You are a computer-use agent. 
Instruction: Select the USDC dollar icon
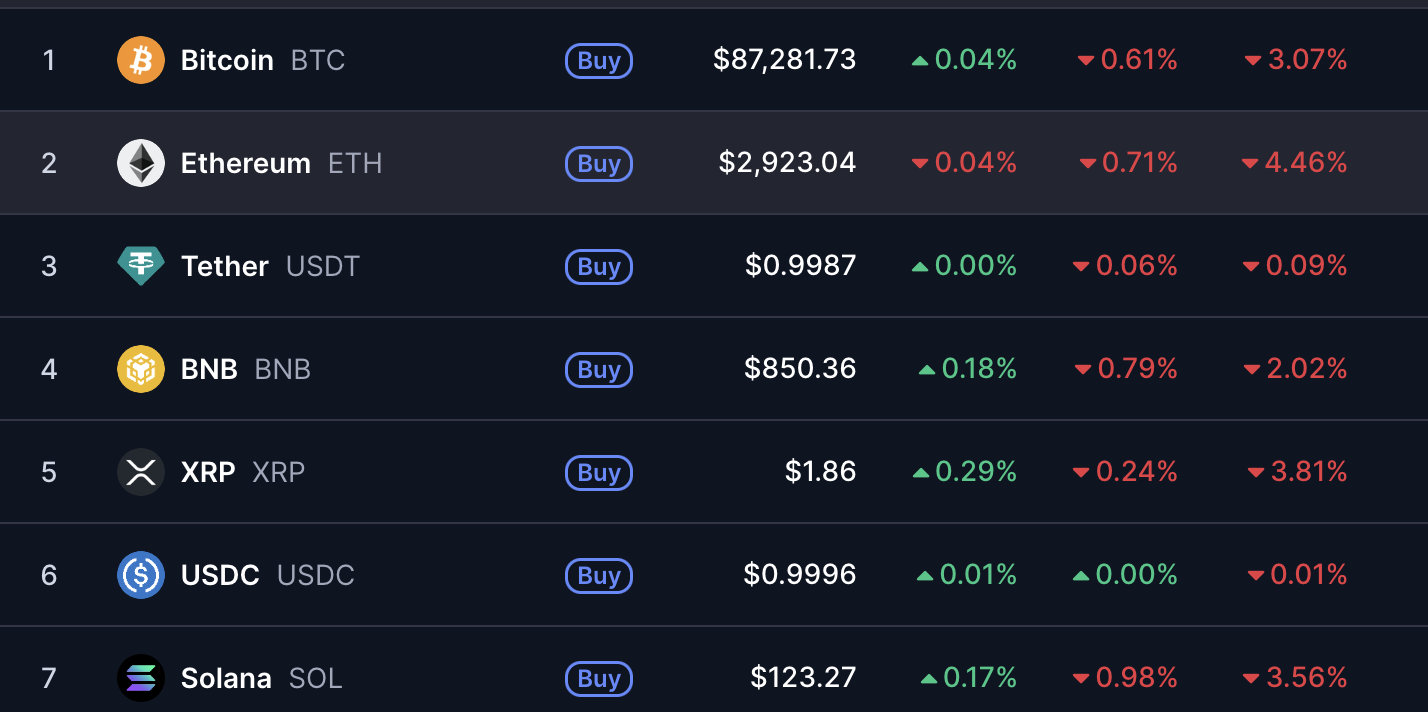tap(141, 575)
